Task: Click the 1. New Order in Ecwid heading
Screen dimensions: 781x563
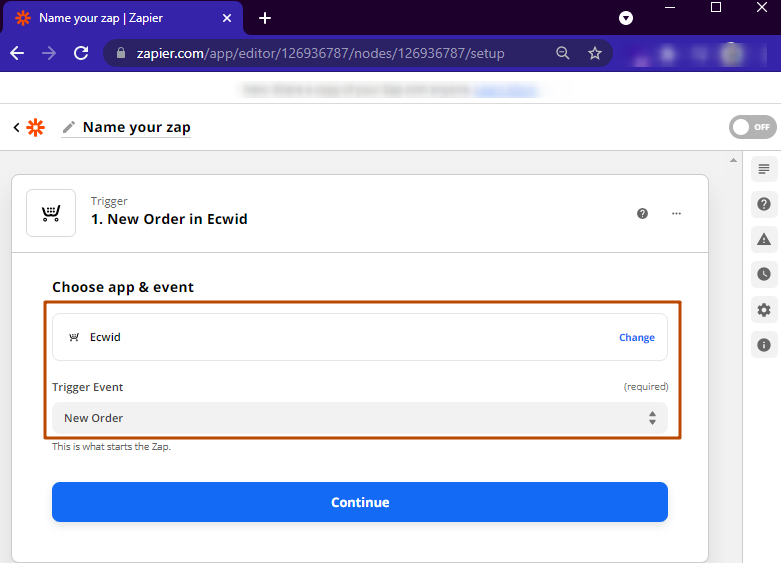Action: click(169, 219)
